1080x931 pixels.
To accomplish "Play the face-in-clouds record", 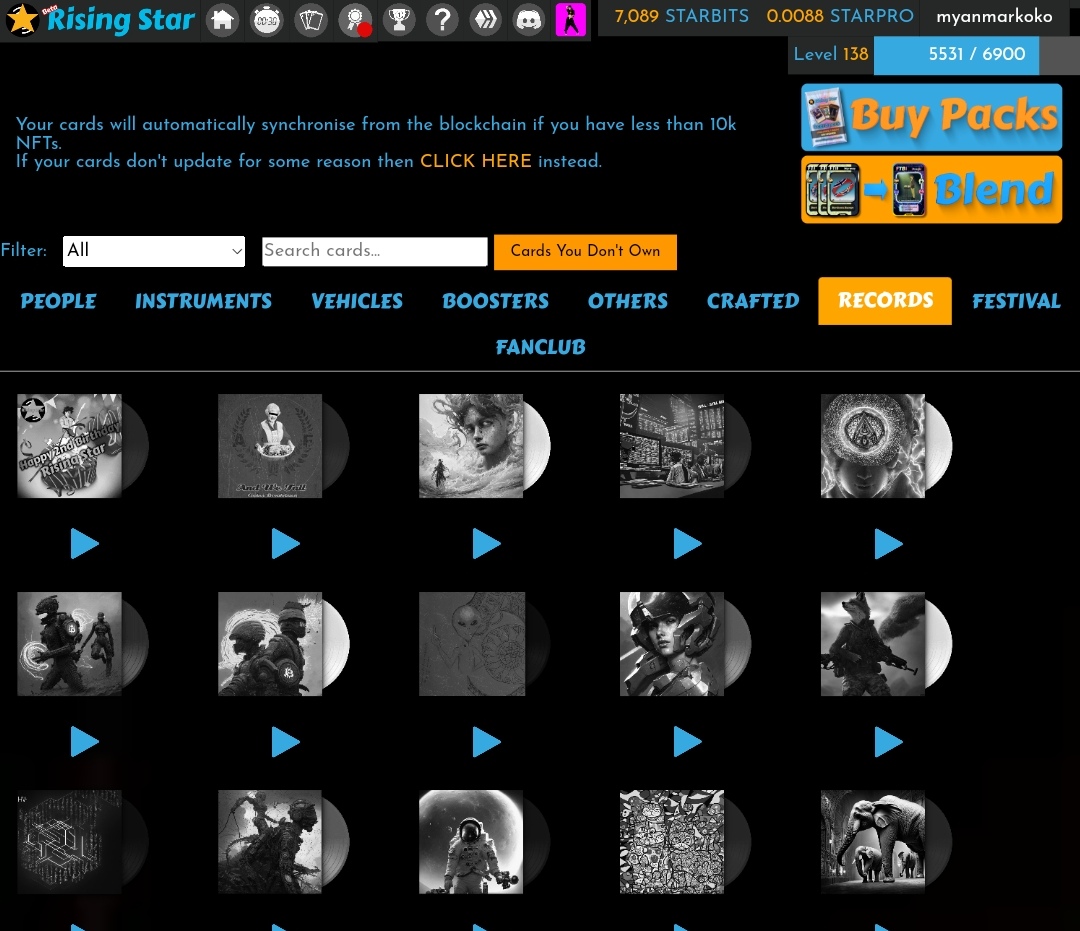I will [487, 544].
